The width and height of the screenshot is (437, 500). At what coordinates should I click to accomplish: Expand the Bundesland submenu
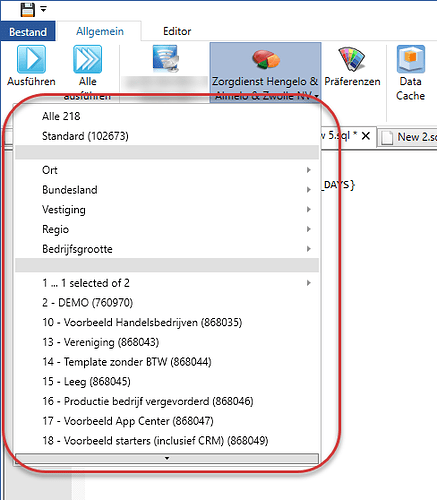pyautogui.click(x=167, y=190)
